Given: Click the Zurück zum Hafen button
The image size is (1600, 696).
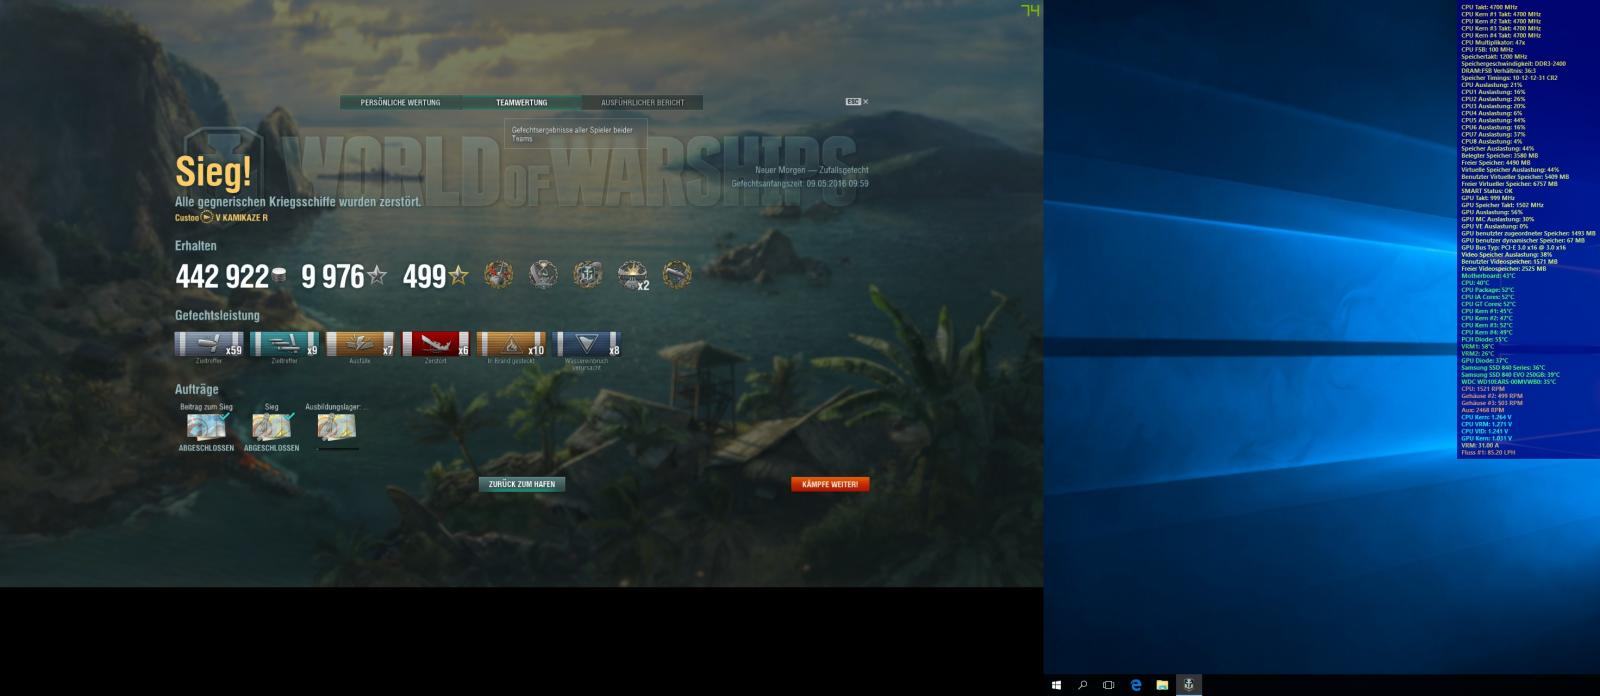Looking at the screenshot, I should (522, 484).
